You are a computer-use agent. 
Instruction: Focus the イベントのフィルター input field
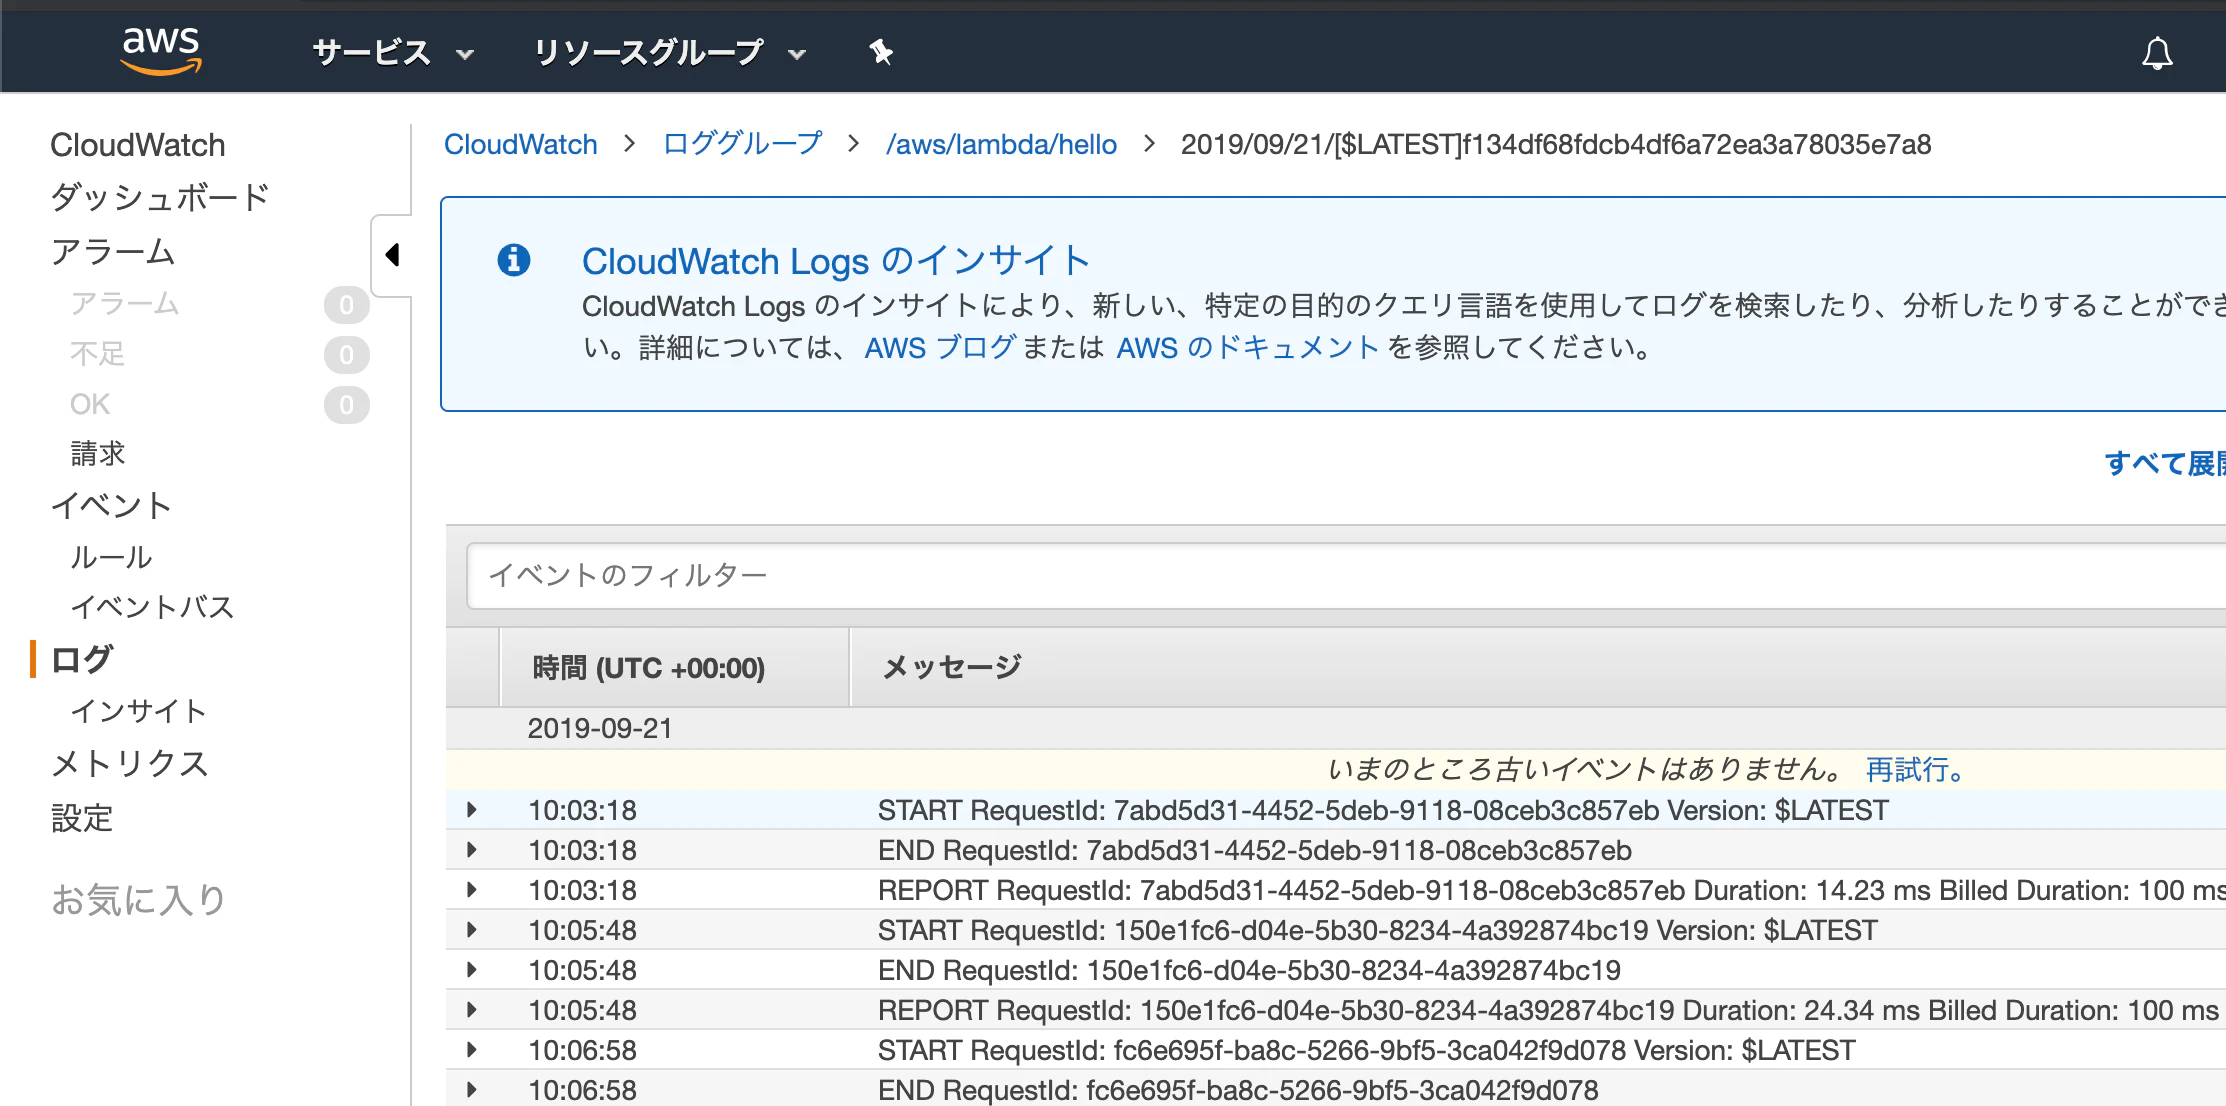tap(1346, 575)
